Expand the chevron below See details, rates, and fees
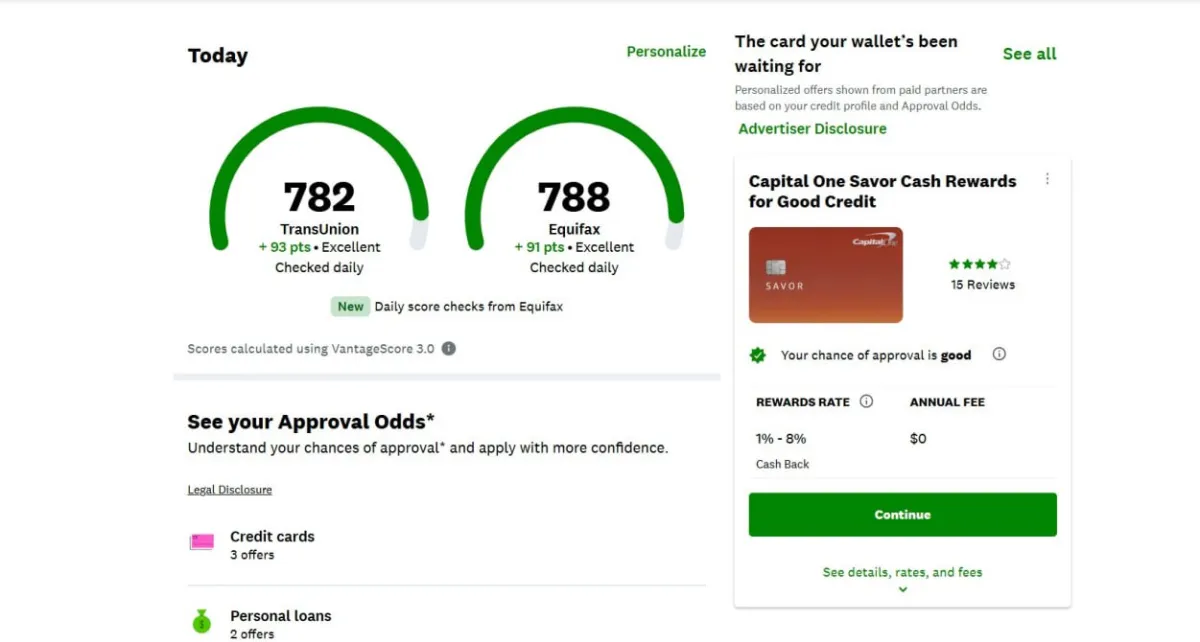 pos(903,590)
